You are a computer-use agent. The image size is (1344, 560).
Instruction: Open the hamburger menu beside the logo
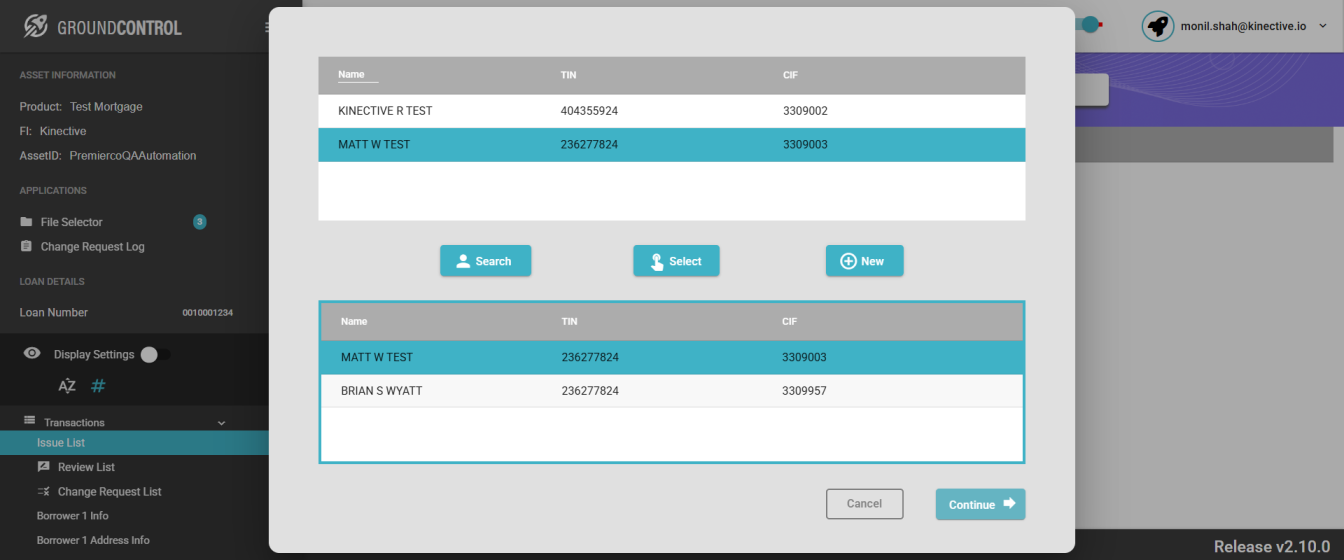(x=267, y=27)
